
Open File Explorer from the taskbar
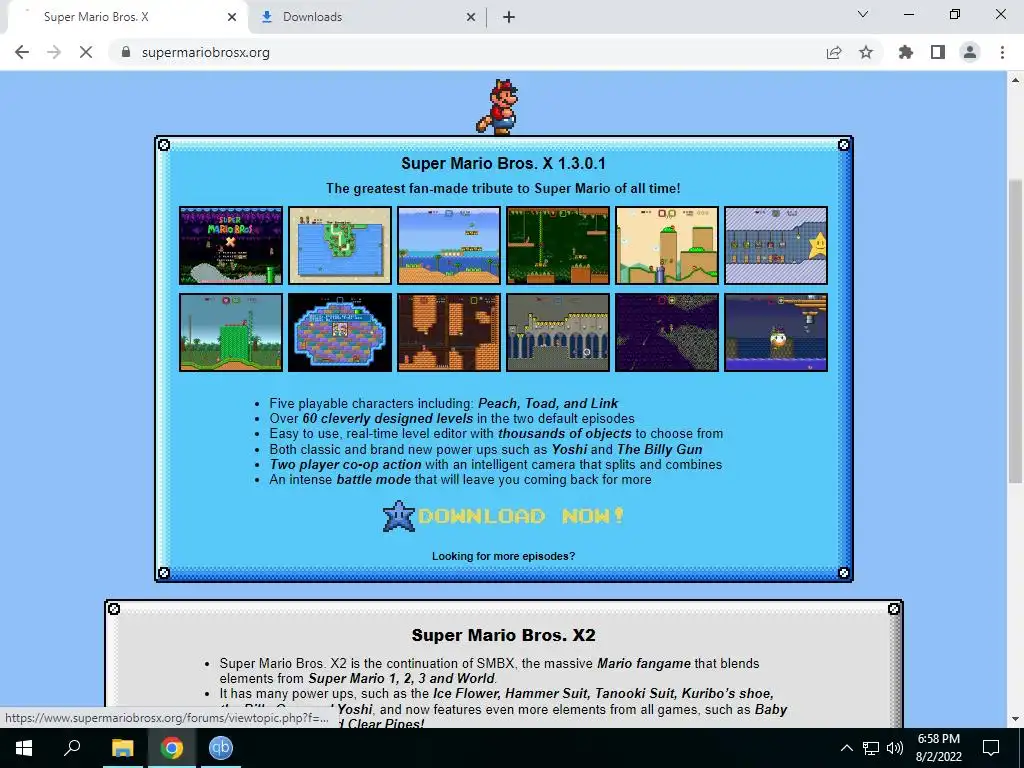click(x=122, y=748)
